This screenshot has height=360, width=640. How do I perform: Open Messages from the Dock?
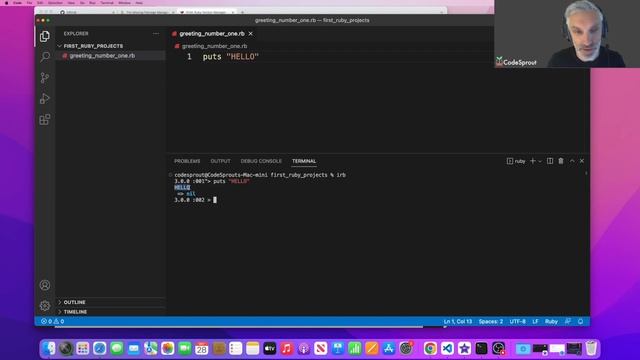pyautogui.click(x=117, y=349)
